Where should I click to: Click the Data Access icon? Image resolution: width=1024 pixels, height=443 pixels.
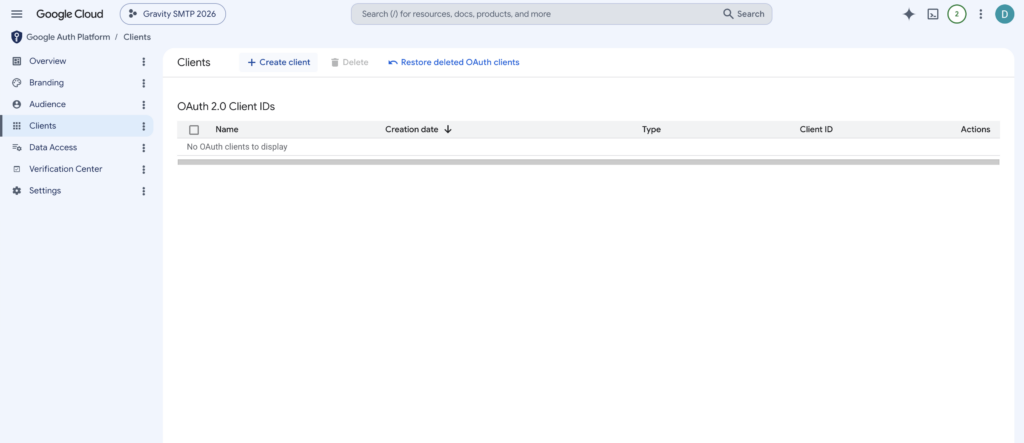[x=17, y=148]
